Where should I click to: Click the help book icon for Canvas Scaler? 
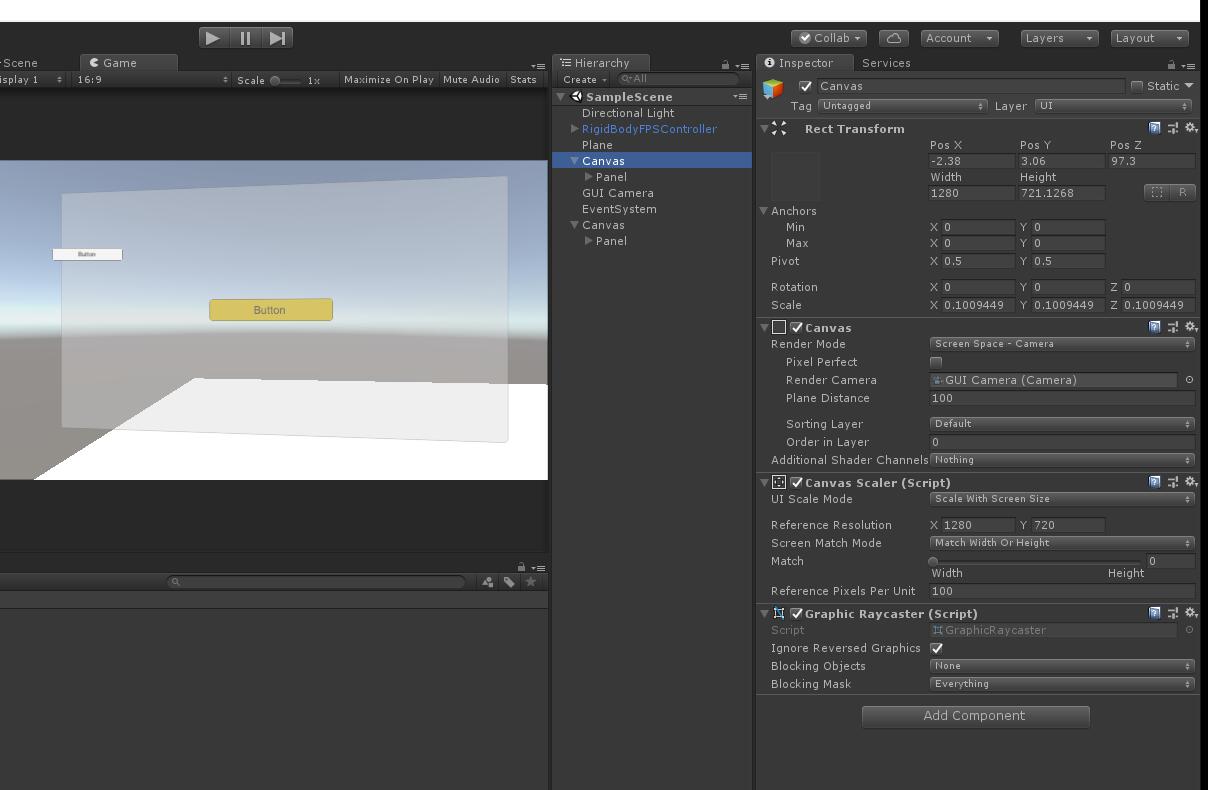coord(1155,482)
